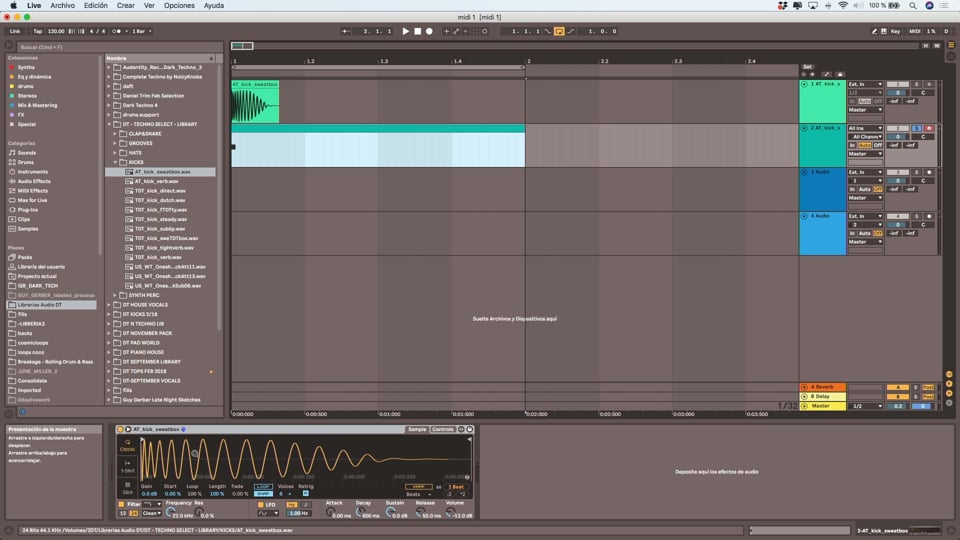Viewport: 960px width, 540px height.
Task: Enable MIDI map mode
Action: coord(914,31)
